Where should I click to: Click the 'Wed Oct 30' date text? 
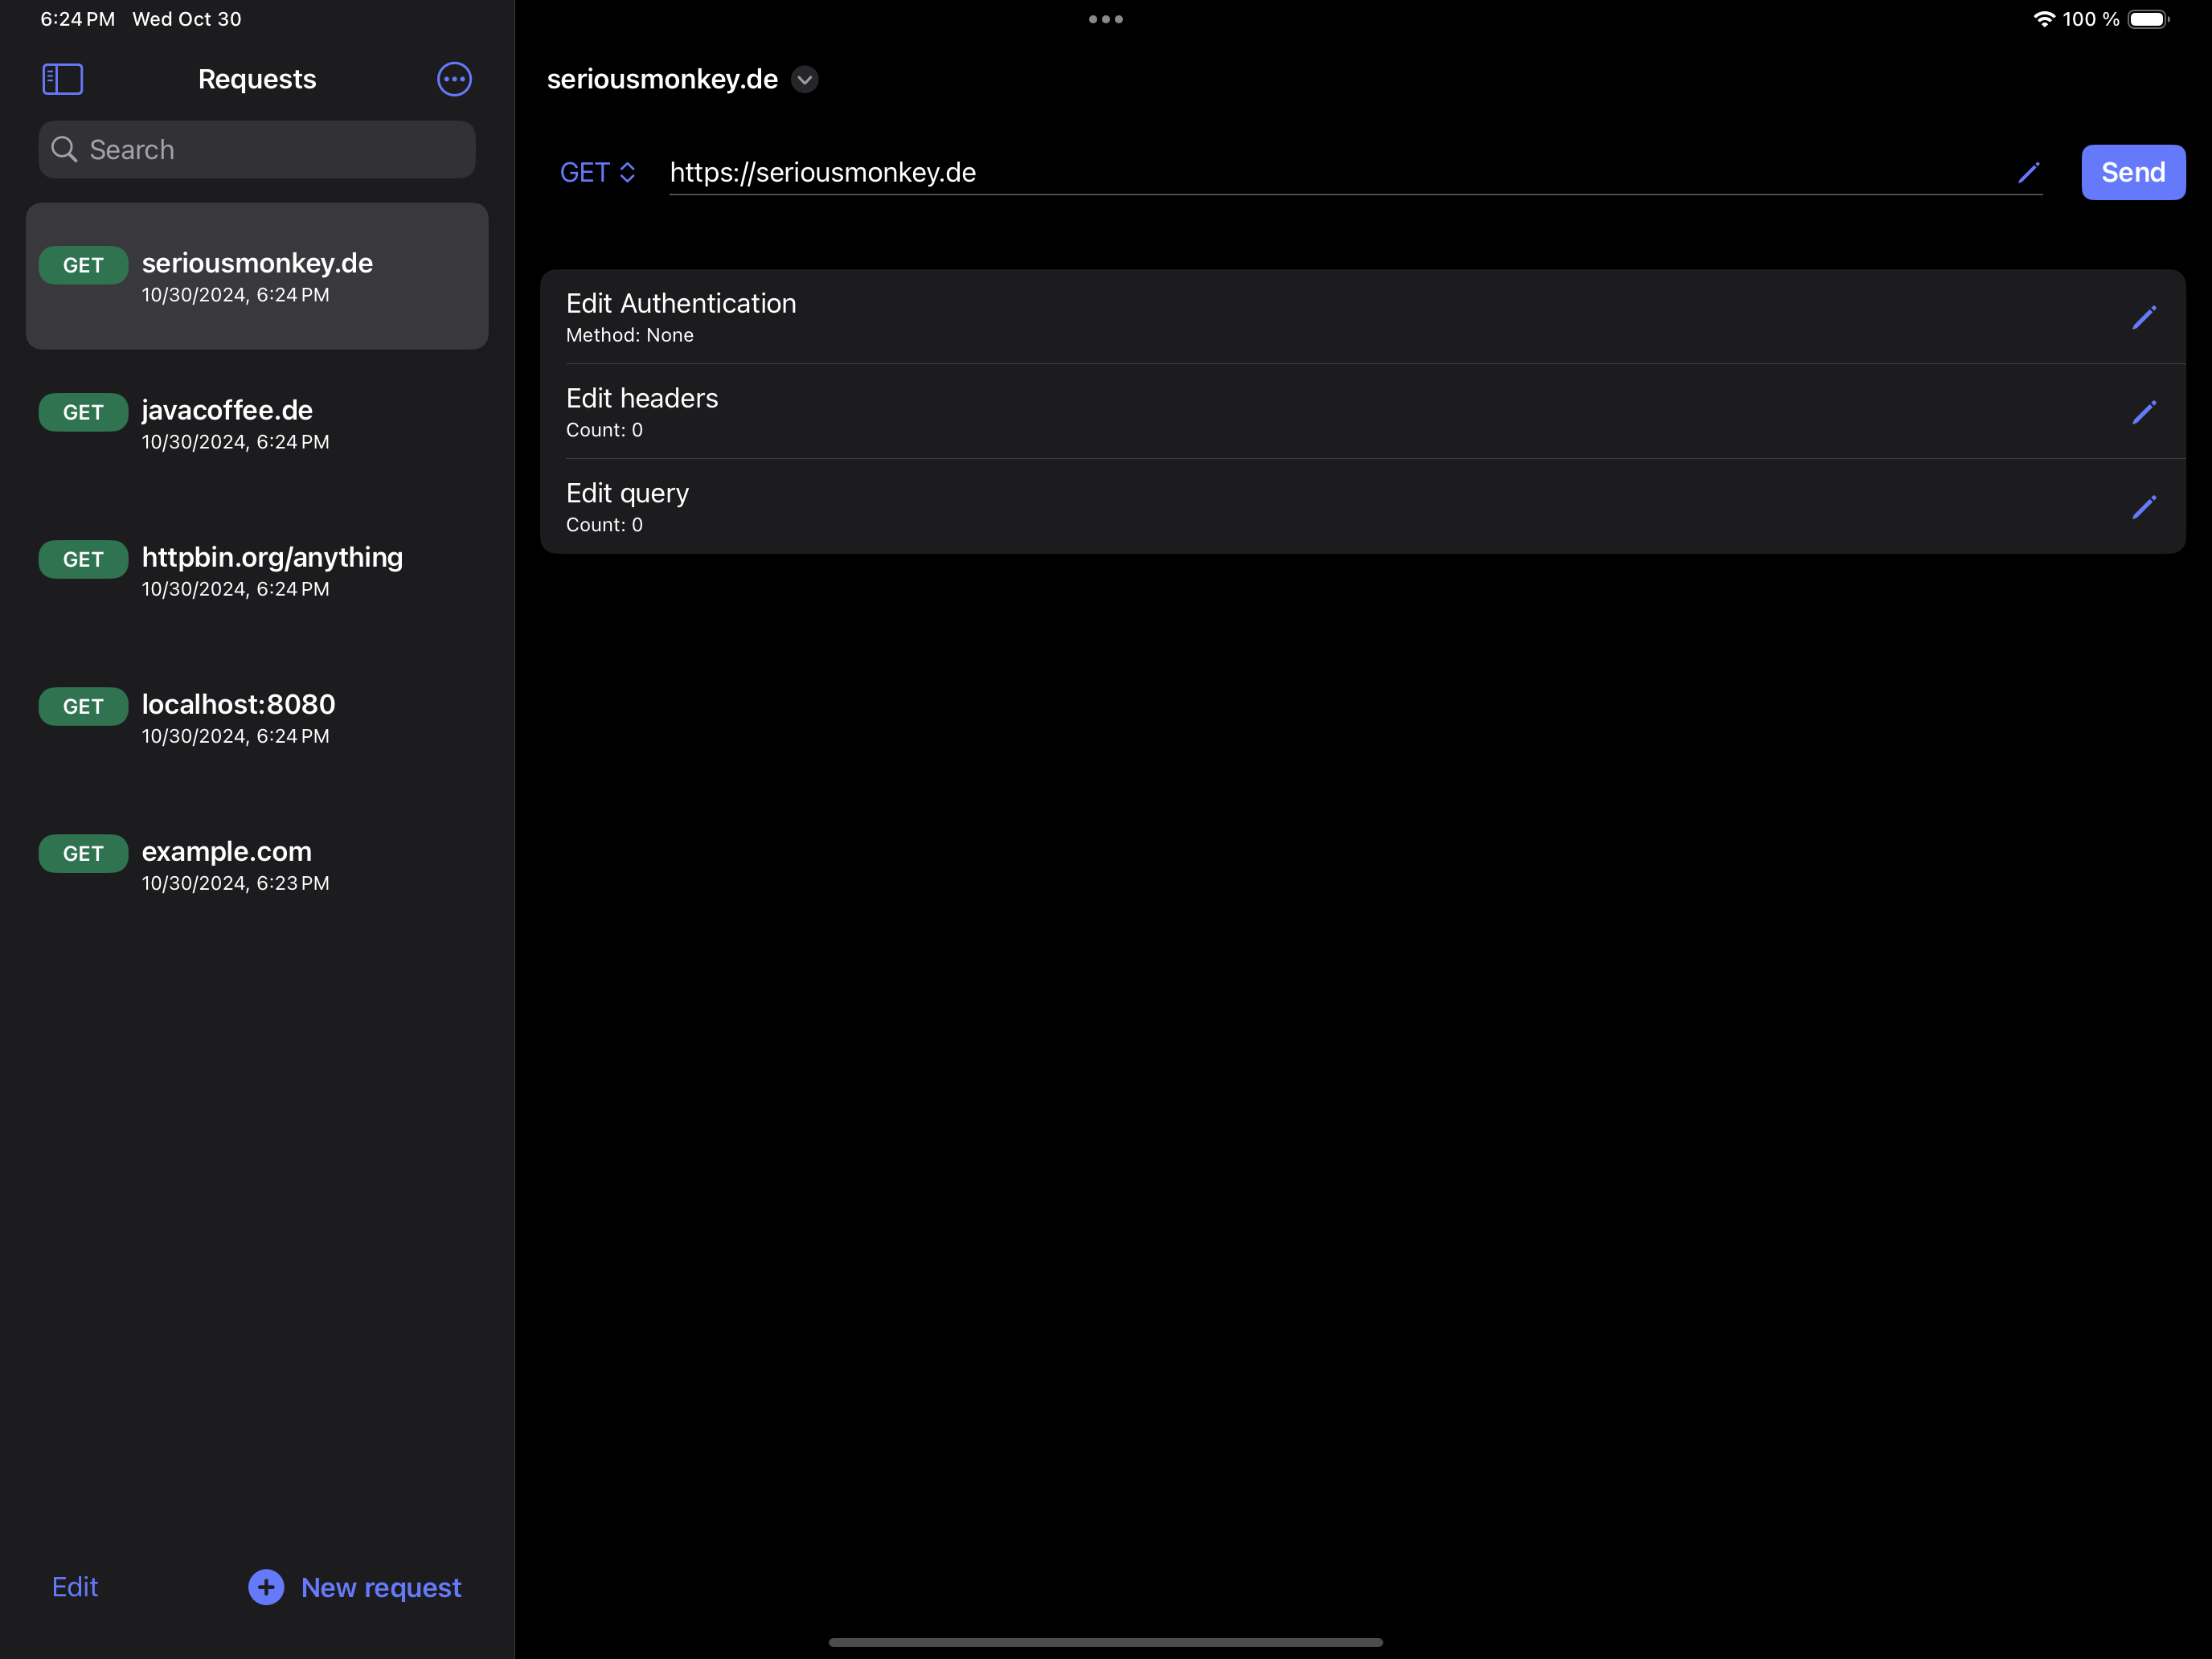187,19
